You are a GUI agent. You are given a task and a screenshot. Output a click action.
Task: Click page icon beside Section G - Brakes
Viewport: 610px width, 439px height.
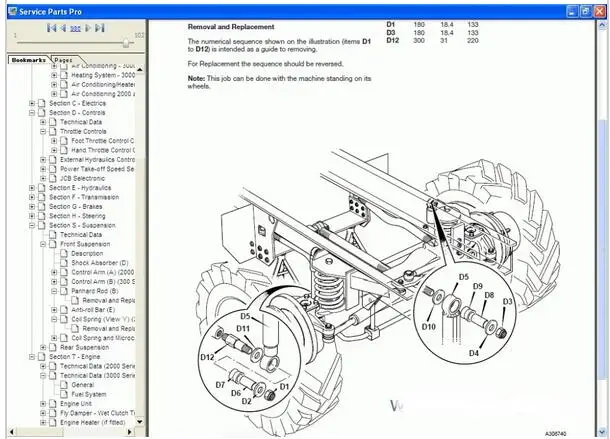pos(42,207)
